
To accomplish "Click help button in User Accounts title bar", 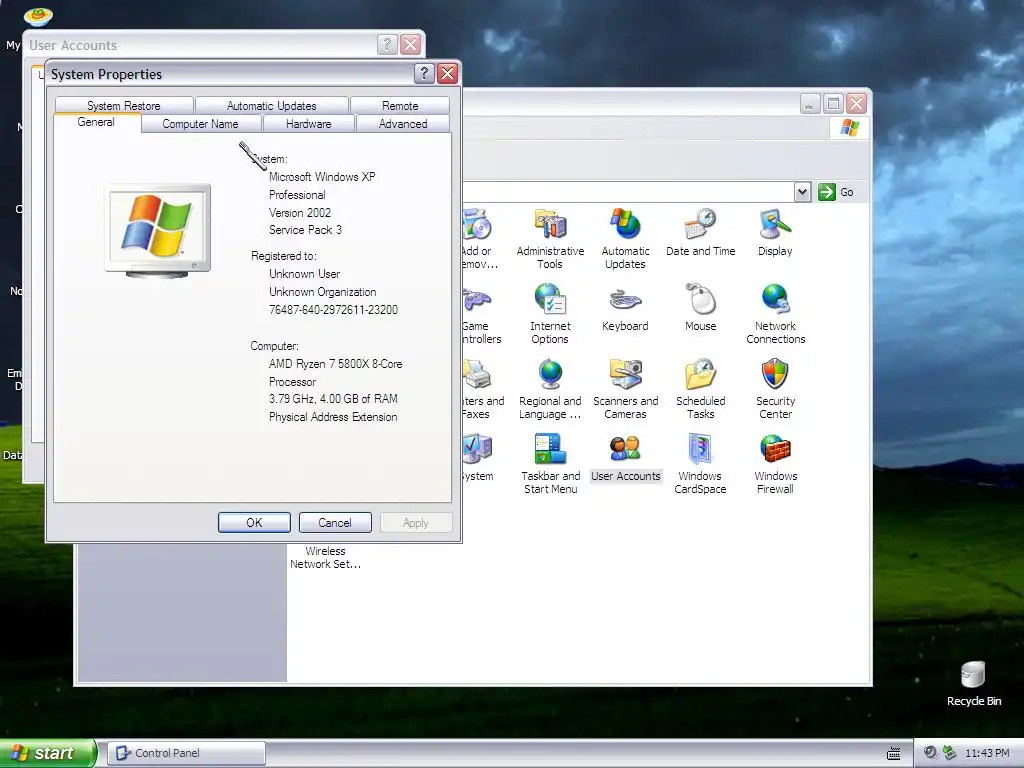I will point(387,44).
